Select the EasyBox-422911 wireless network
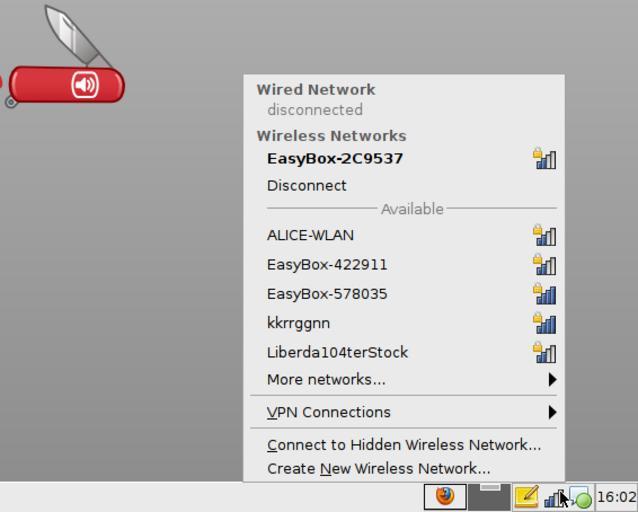This screenshot has height=512, width=638. click(327, 265)
